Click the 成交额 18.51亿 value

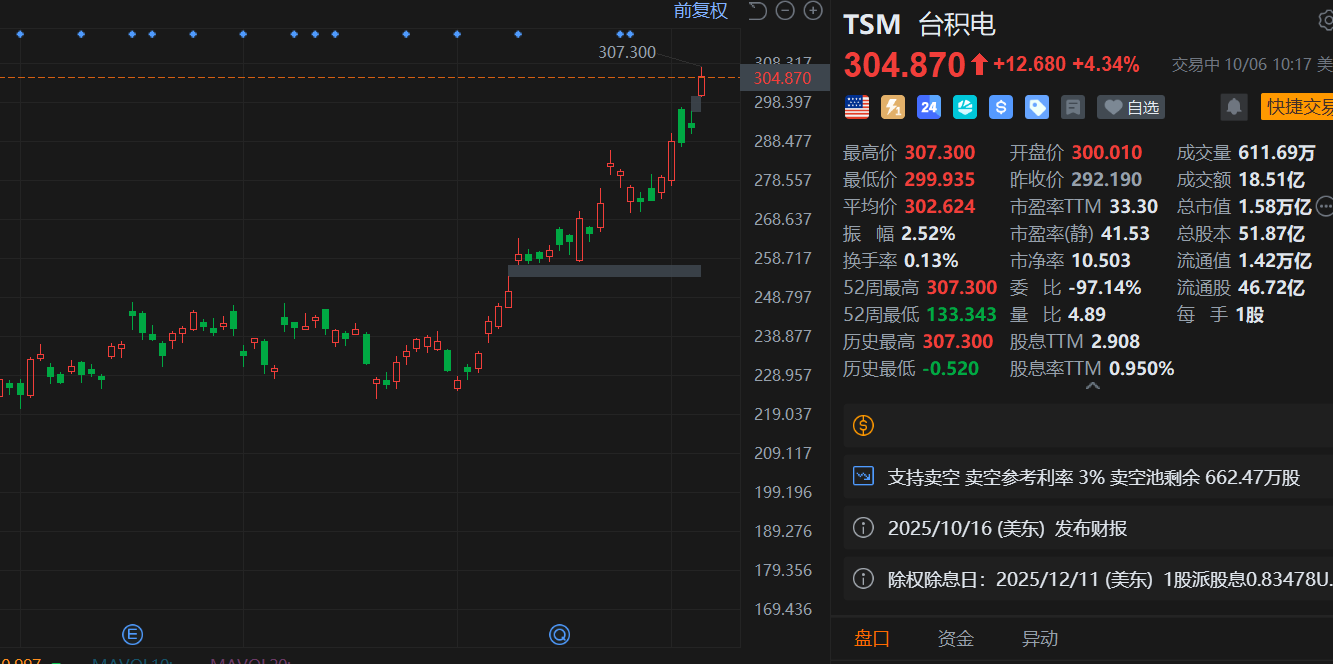coord(1272,180)
